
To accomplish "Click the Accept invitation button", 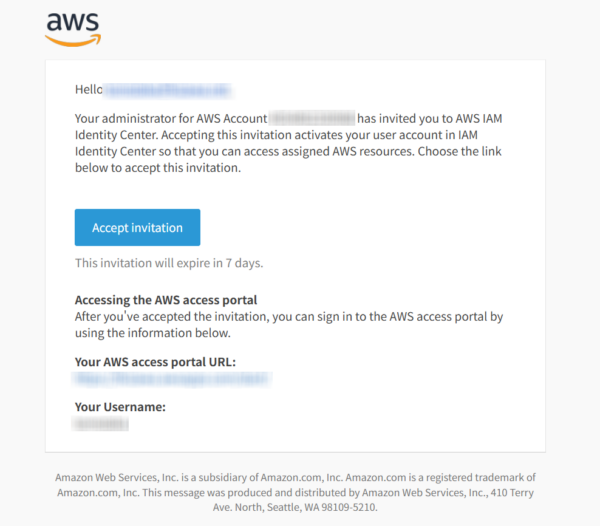I will click(137, 227).
